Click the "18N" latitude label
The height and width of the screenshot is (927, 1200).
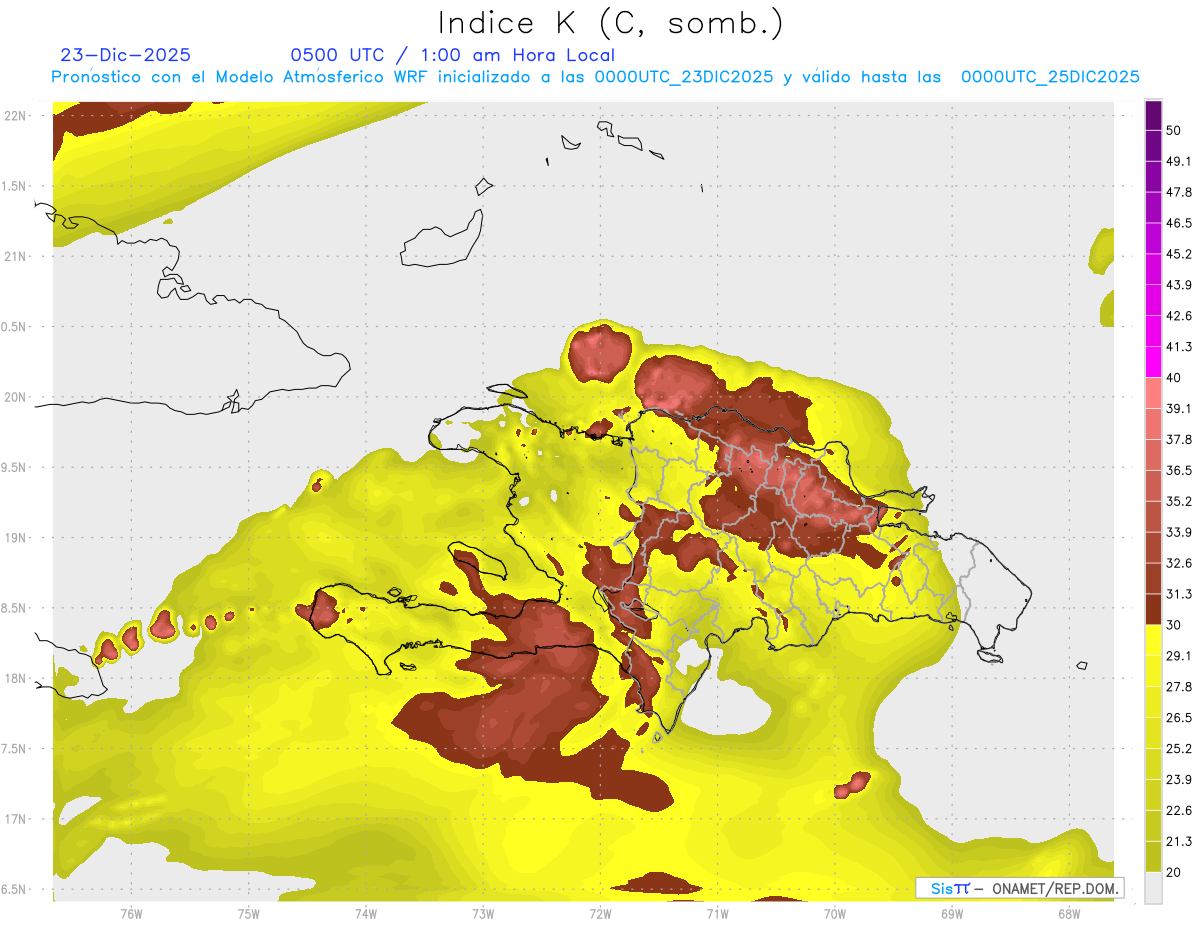pyautogui.click(x=14, y=679)
